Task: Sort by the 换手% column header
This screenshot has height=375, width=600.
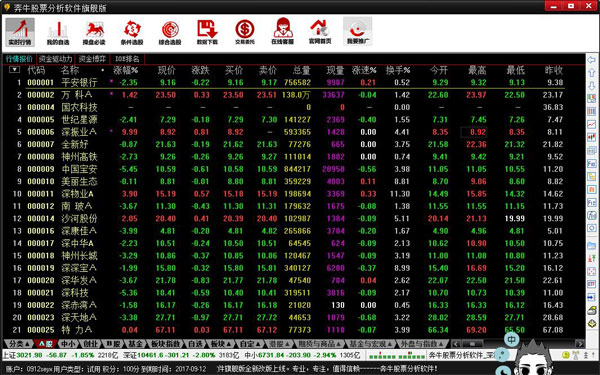Action: click(x=398, y=70)
